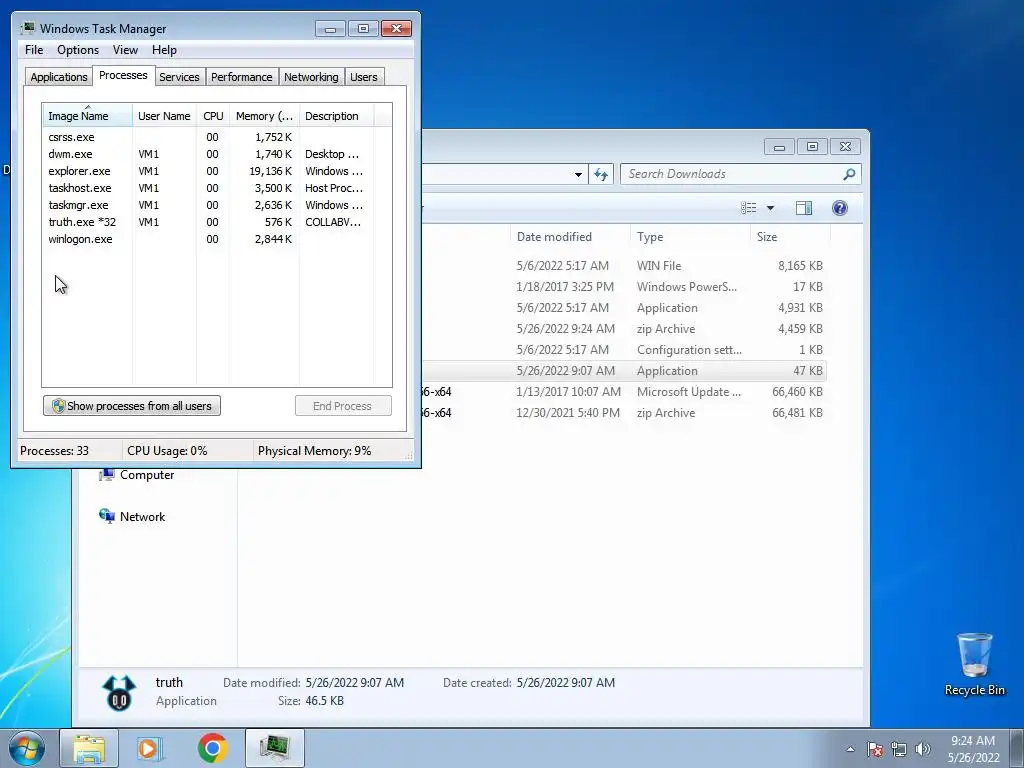The image size is (1024, 768).
Task: Sort by Type column in Explorer
Action: click(x=690, y=237)
